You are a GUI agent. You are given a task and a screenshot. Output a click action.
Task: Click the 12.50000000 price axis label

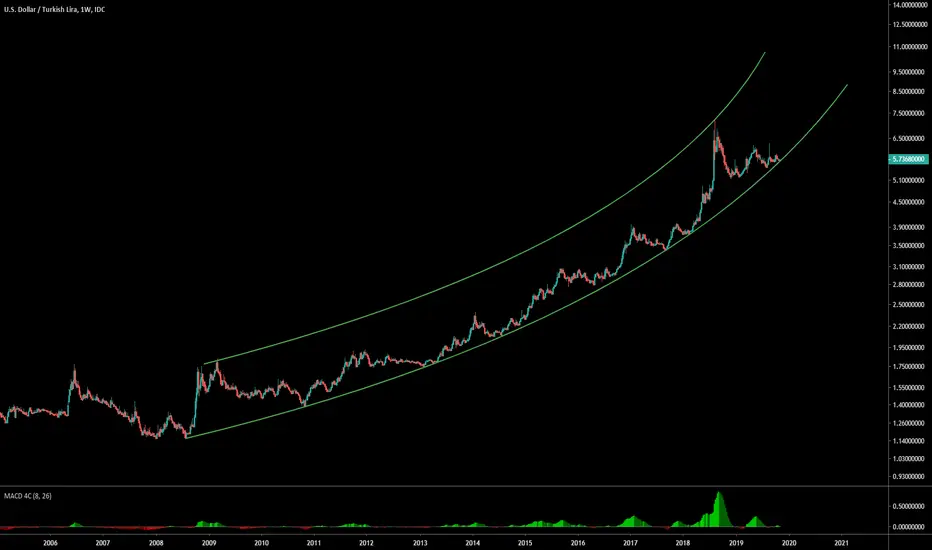[909, 24]
